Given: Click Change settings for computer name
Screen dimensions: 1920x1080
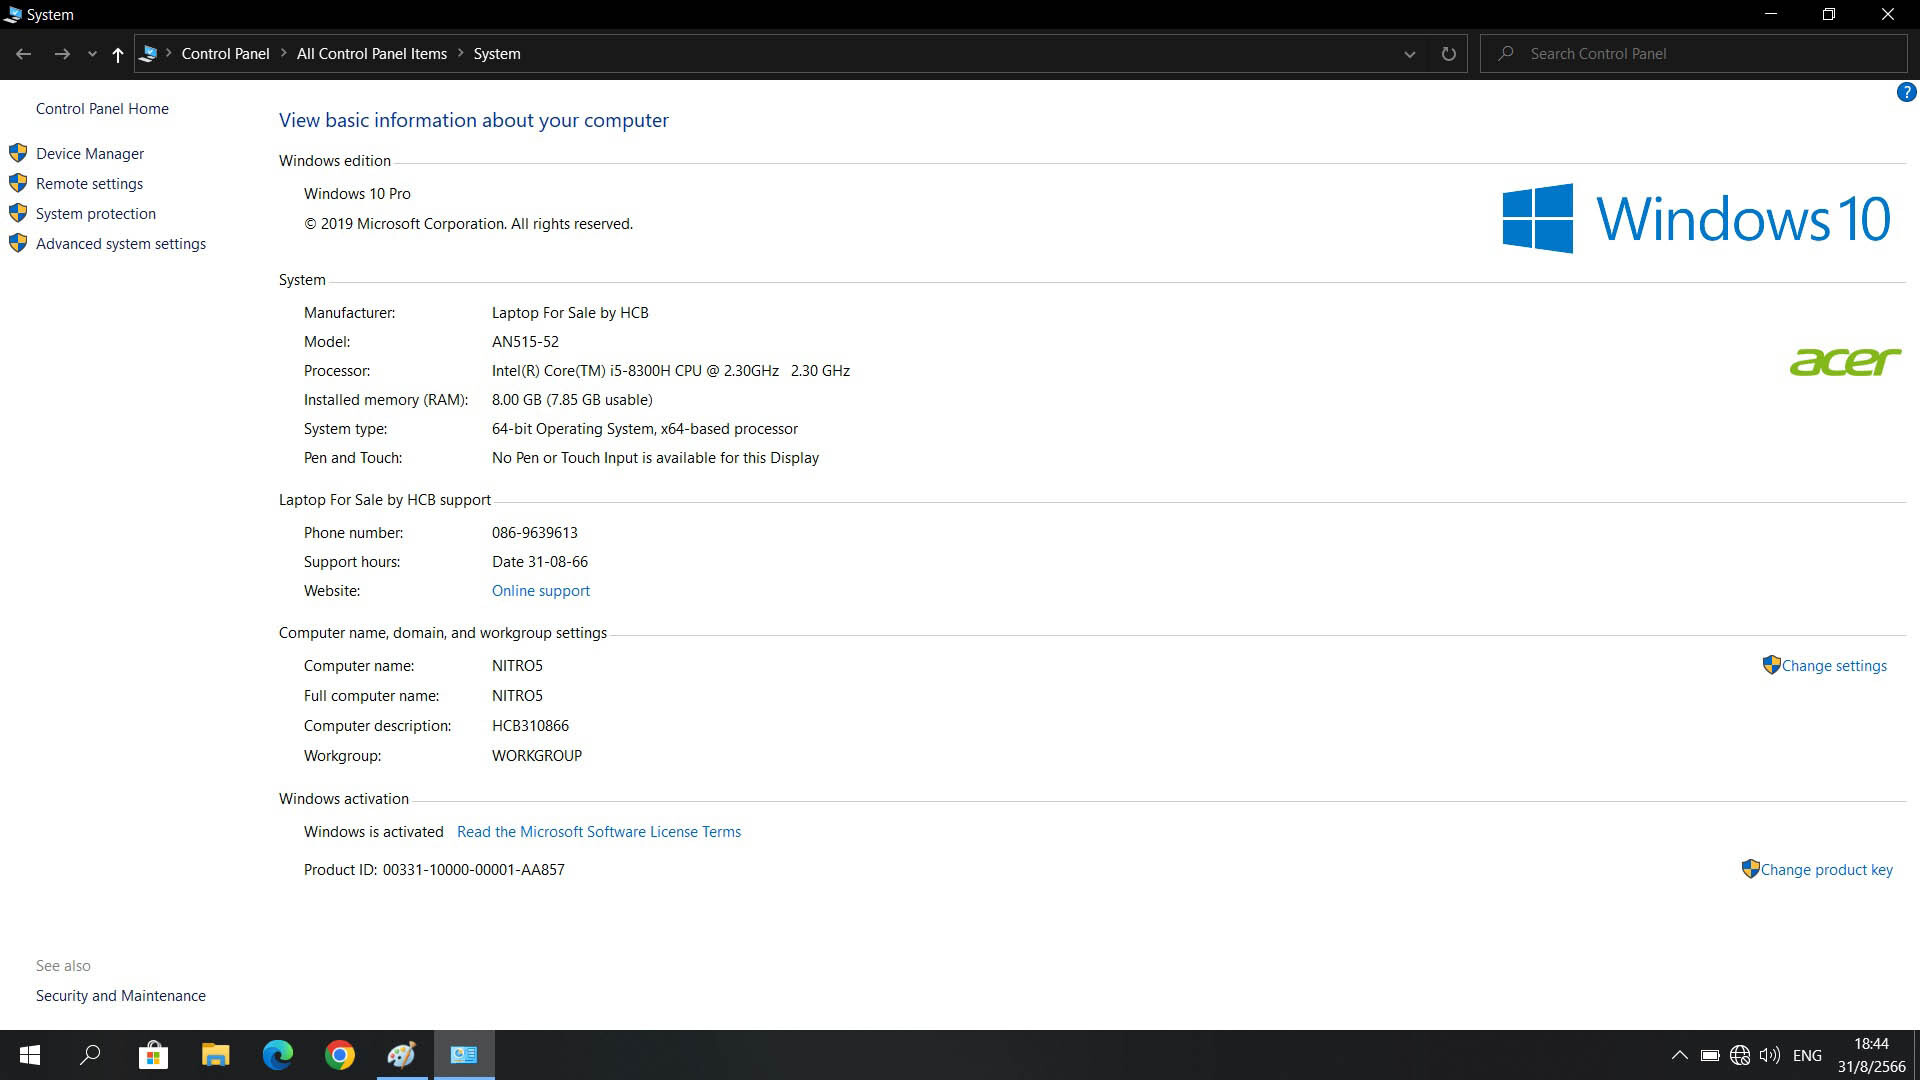Looking at the screenshot, I should pos(1834,666).
